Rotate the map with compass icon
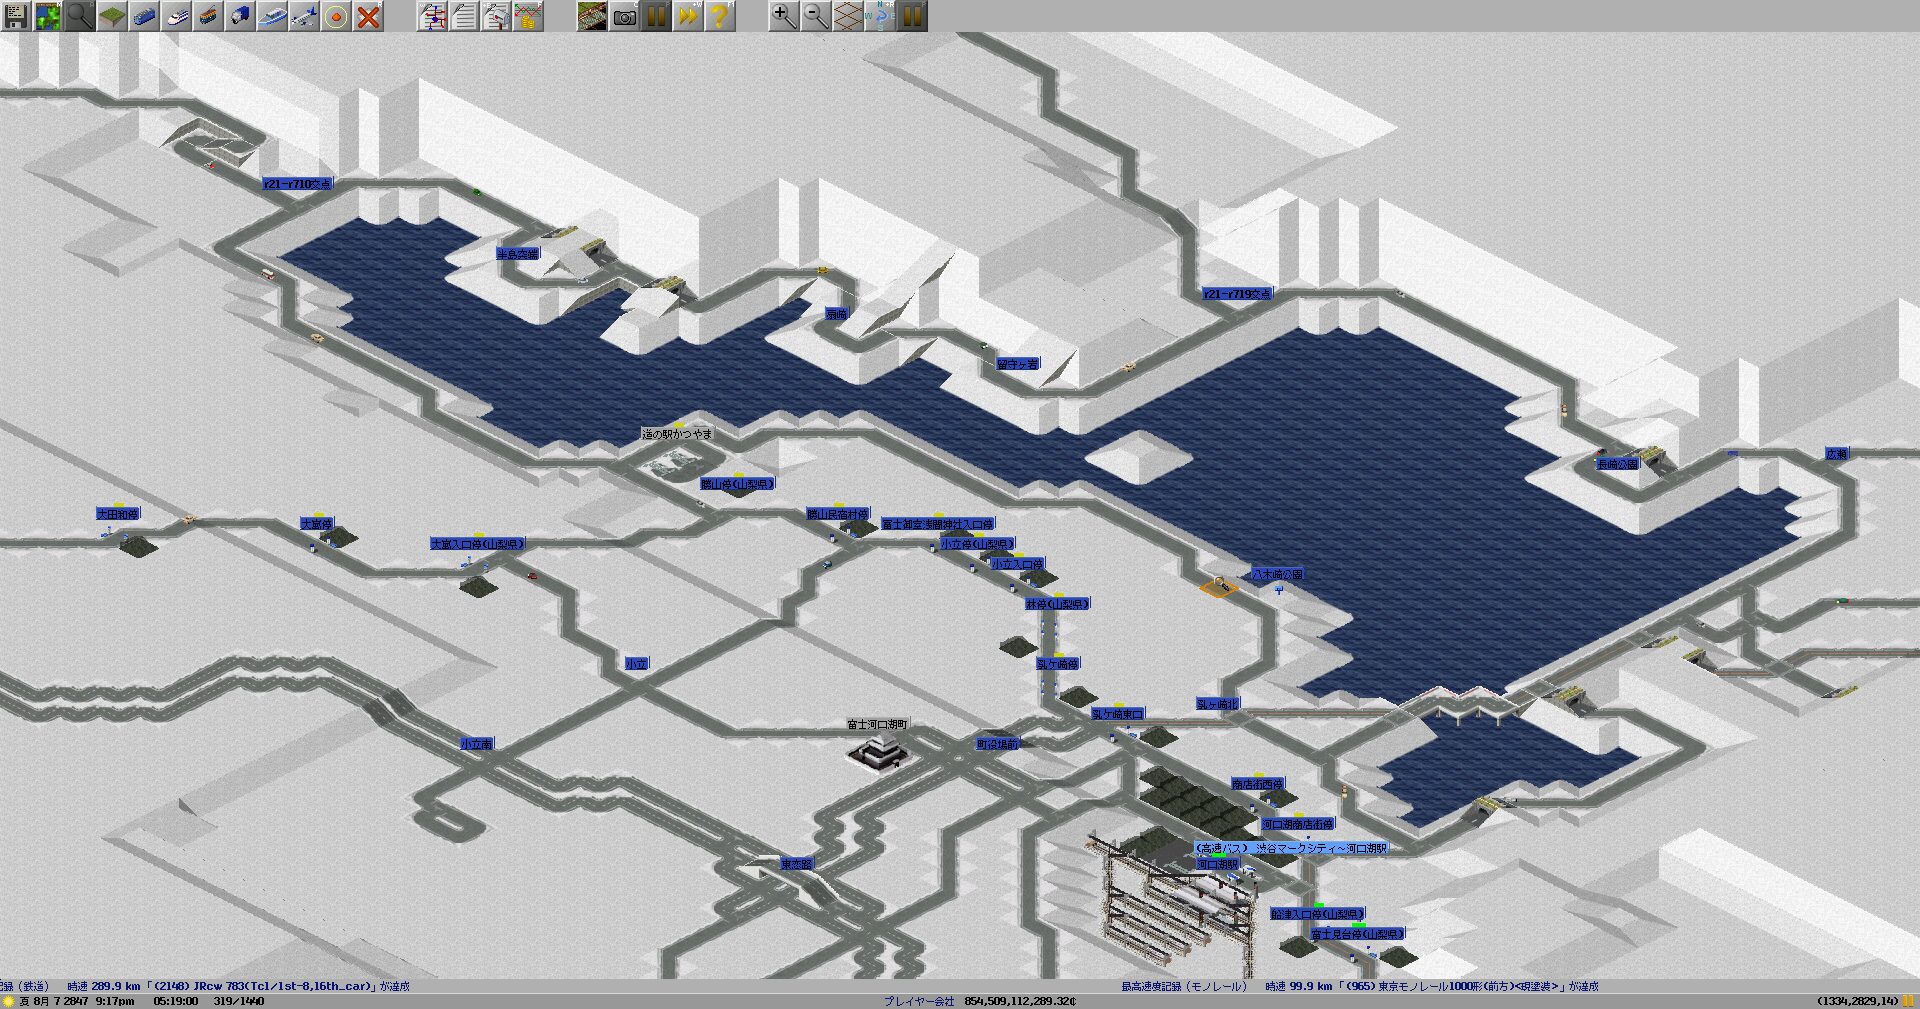Viewport: 1920px width, 1009px height. [880, 16]
